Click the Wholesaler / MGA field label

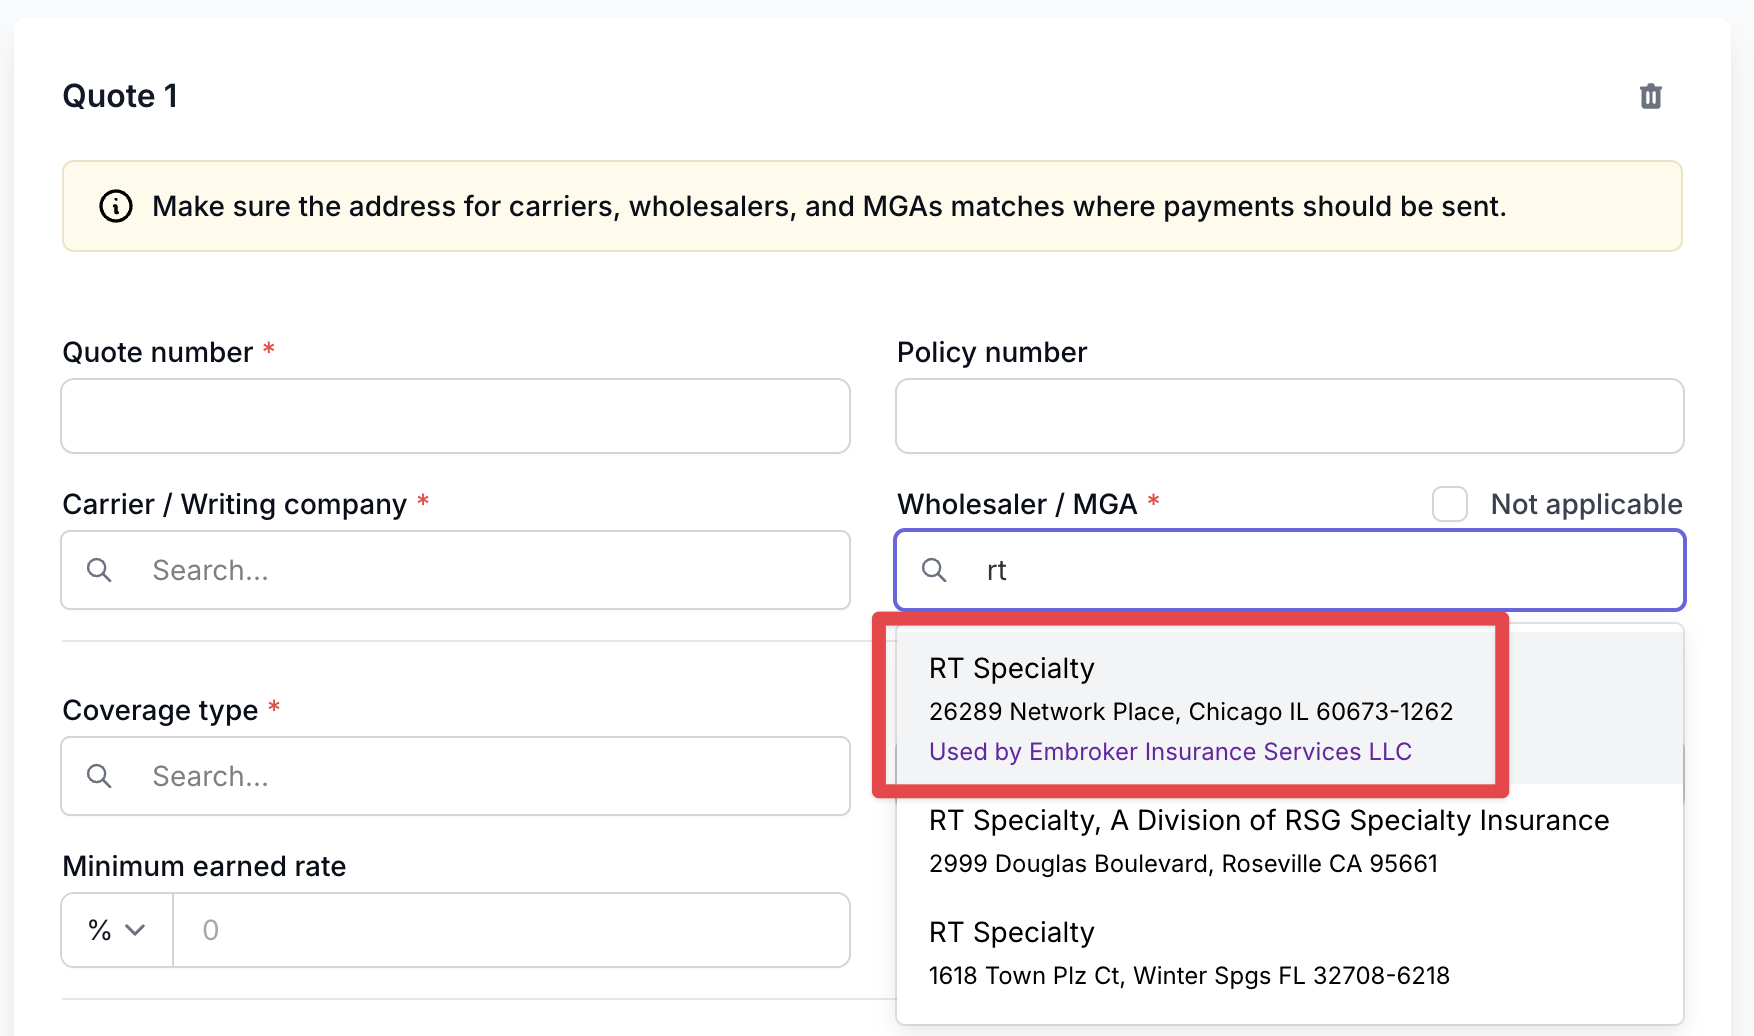pyautogui.click(x=1017, y=504)
